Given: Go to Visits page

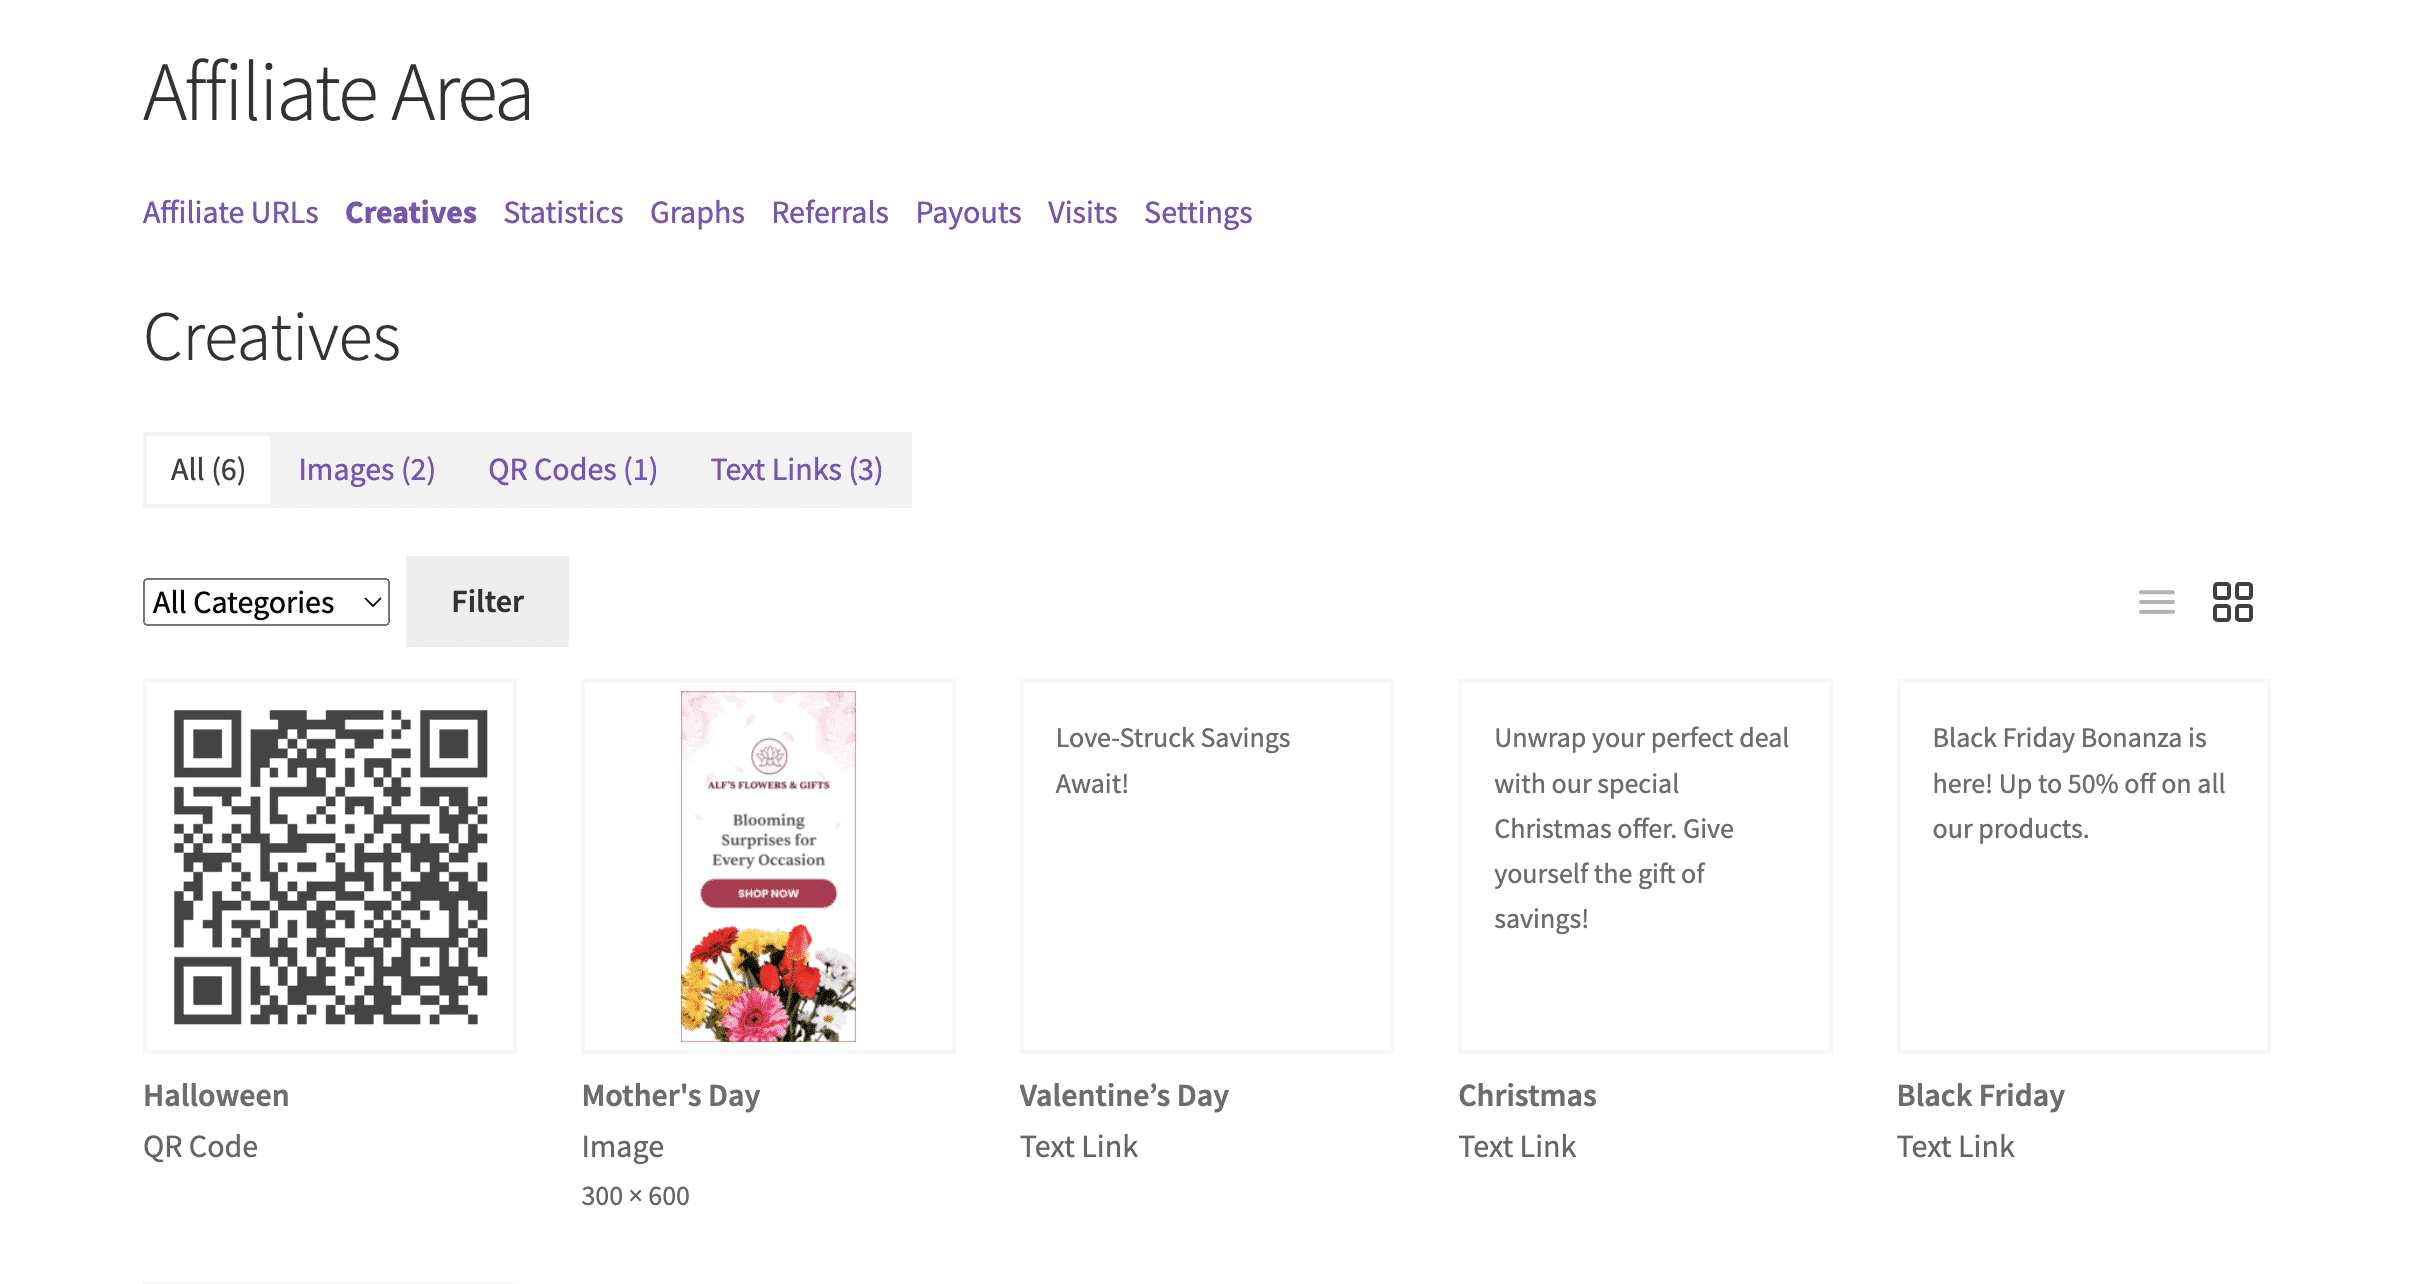Looking at the screenshot, I should [x=1082, y=212].
